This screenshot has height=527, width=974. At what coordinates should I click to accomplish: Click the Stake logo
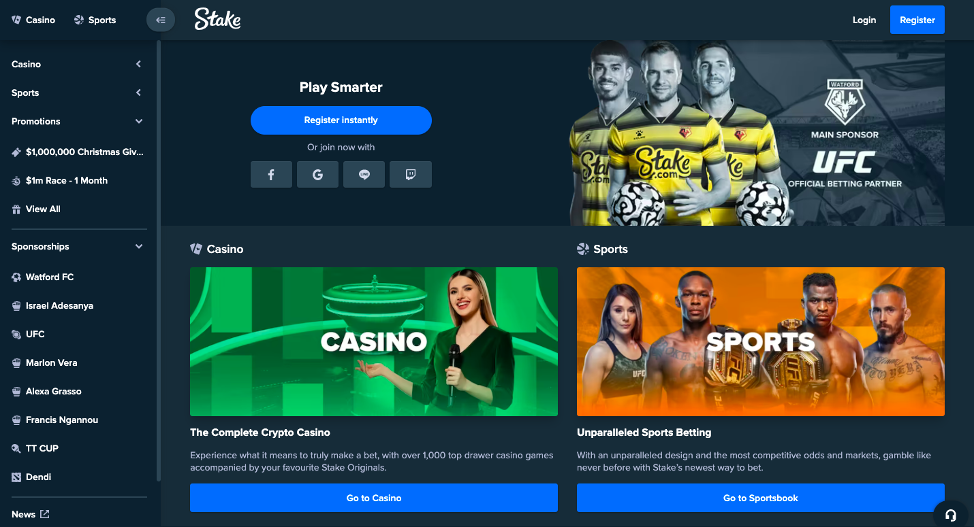217,19
